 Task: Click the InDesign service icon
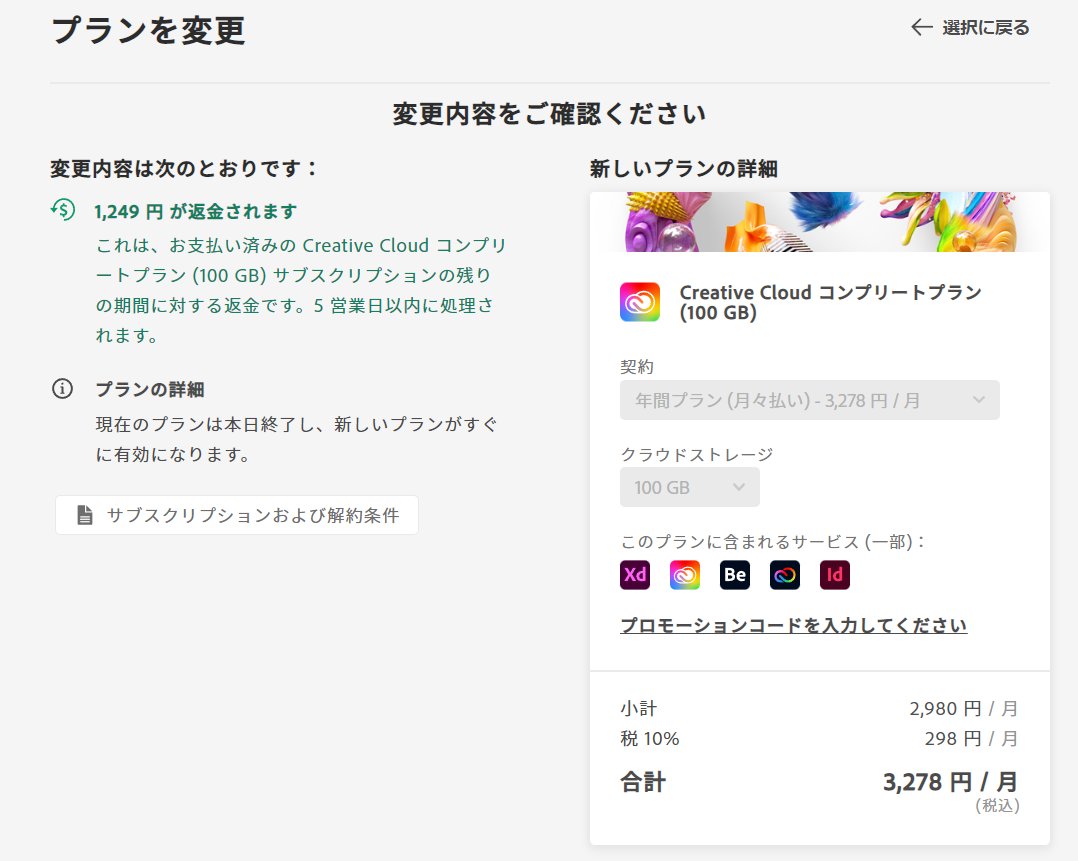click(835, 575)
